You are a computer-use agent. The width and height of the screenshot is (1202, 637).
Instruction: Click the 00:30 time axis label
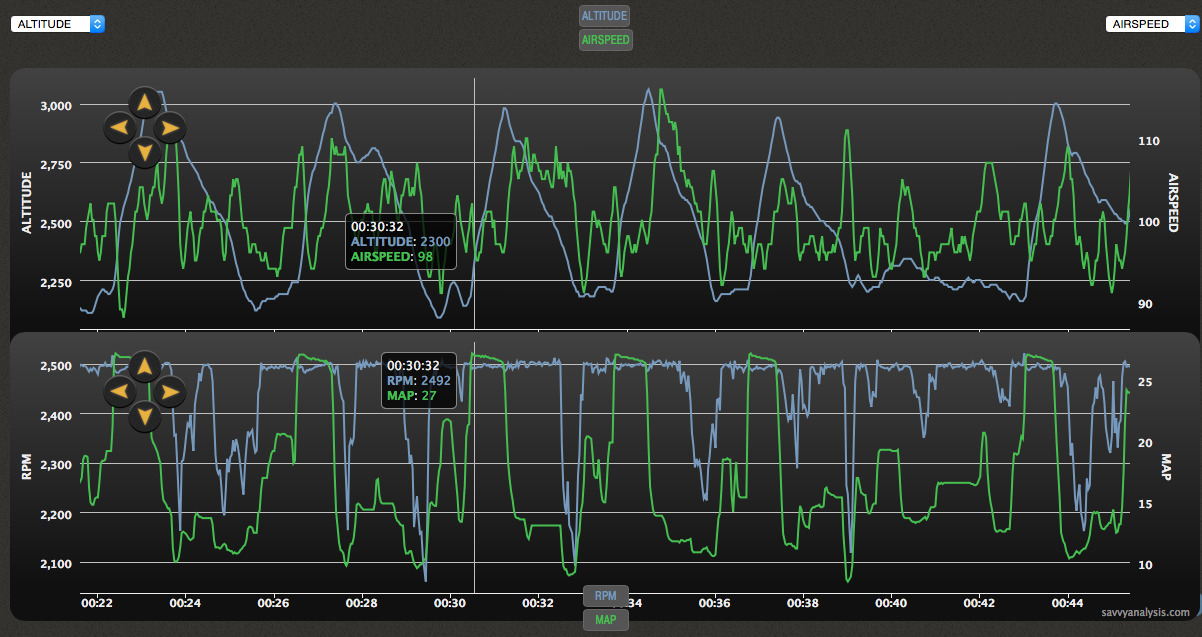pyautogui.click(x=450, y=603)
